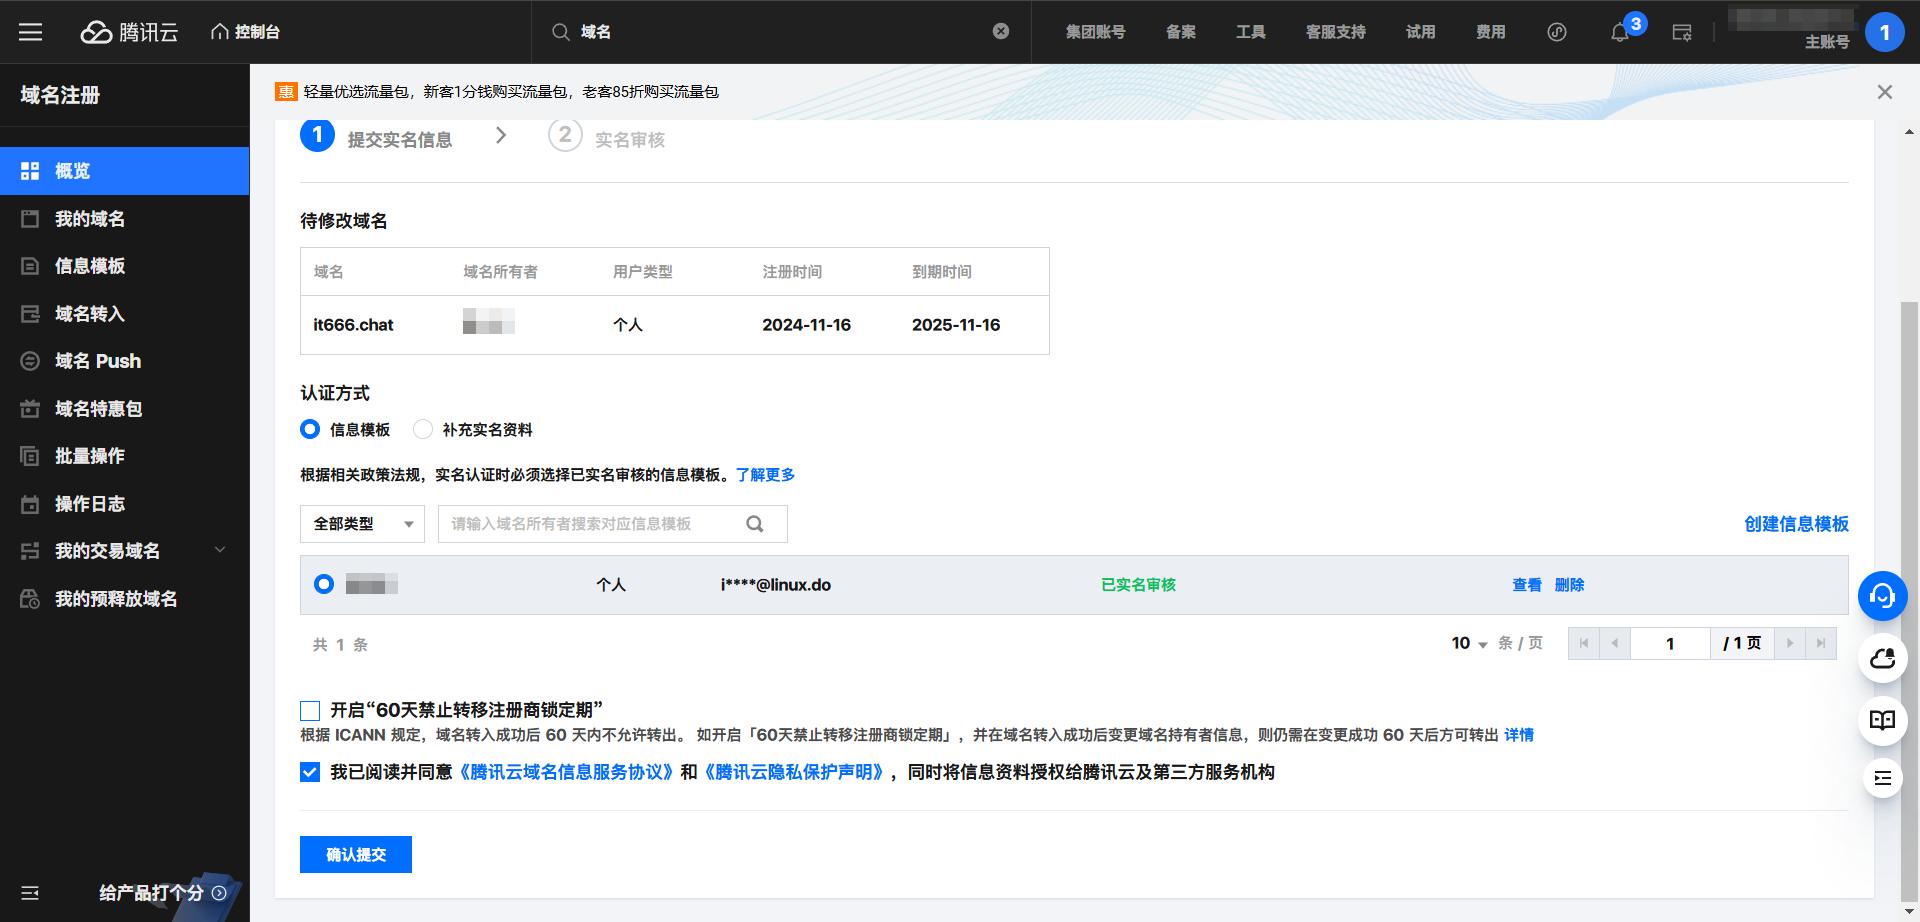
Task: Open the documentation book floating icon
Action: [1883, 720]
